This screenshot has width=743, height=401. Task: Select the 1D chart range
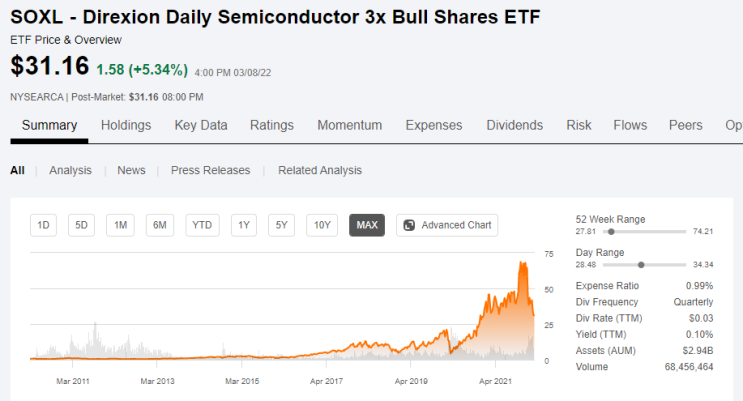click(43, 225)
